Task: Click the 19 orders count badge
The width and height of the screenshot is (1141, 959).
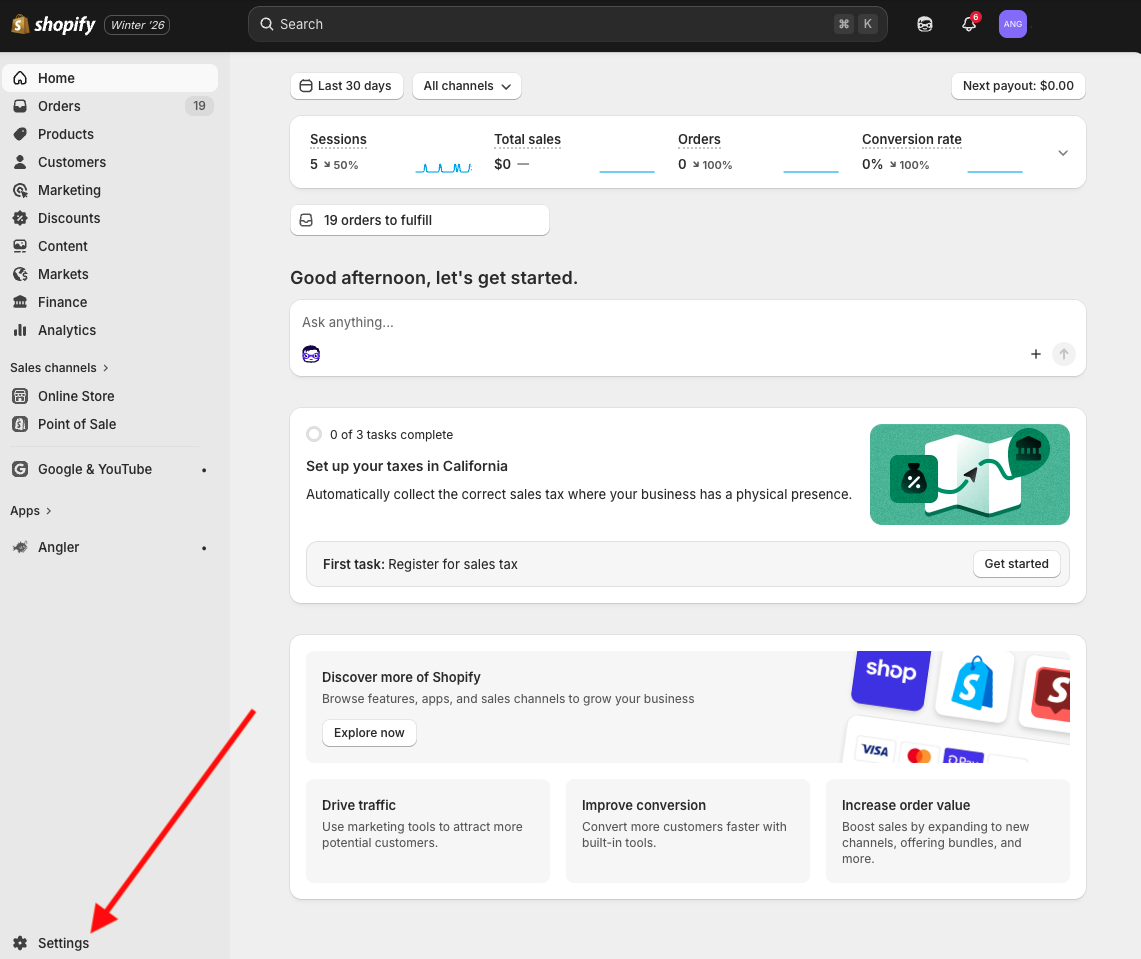Action: (199, 106)
